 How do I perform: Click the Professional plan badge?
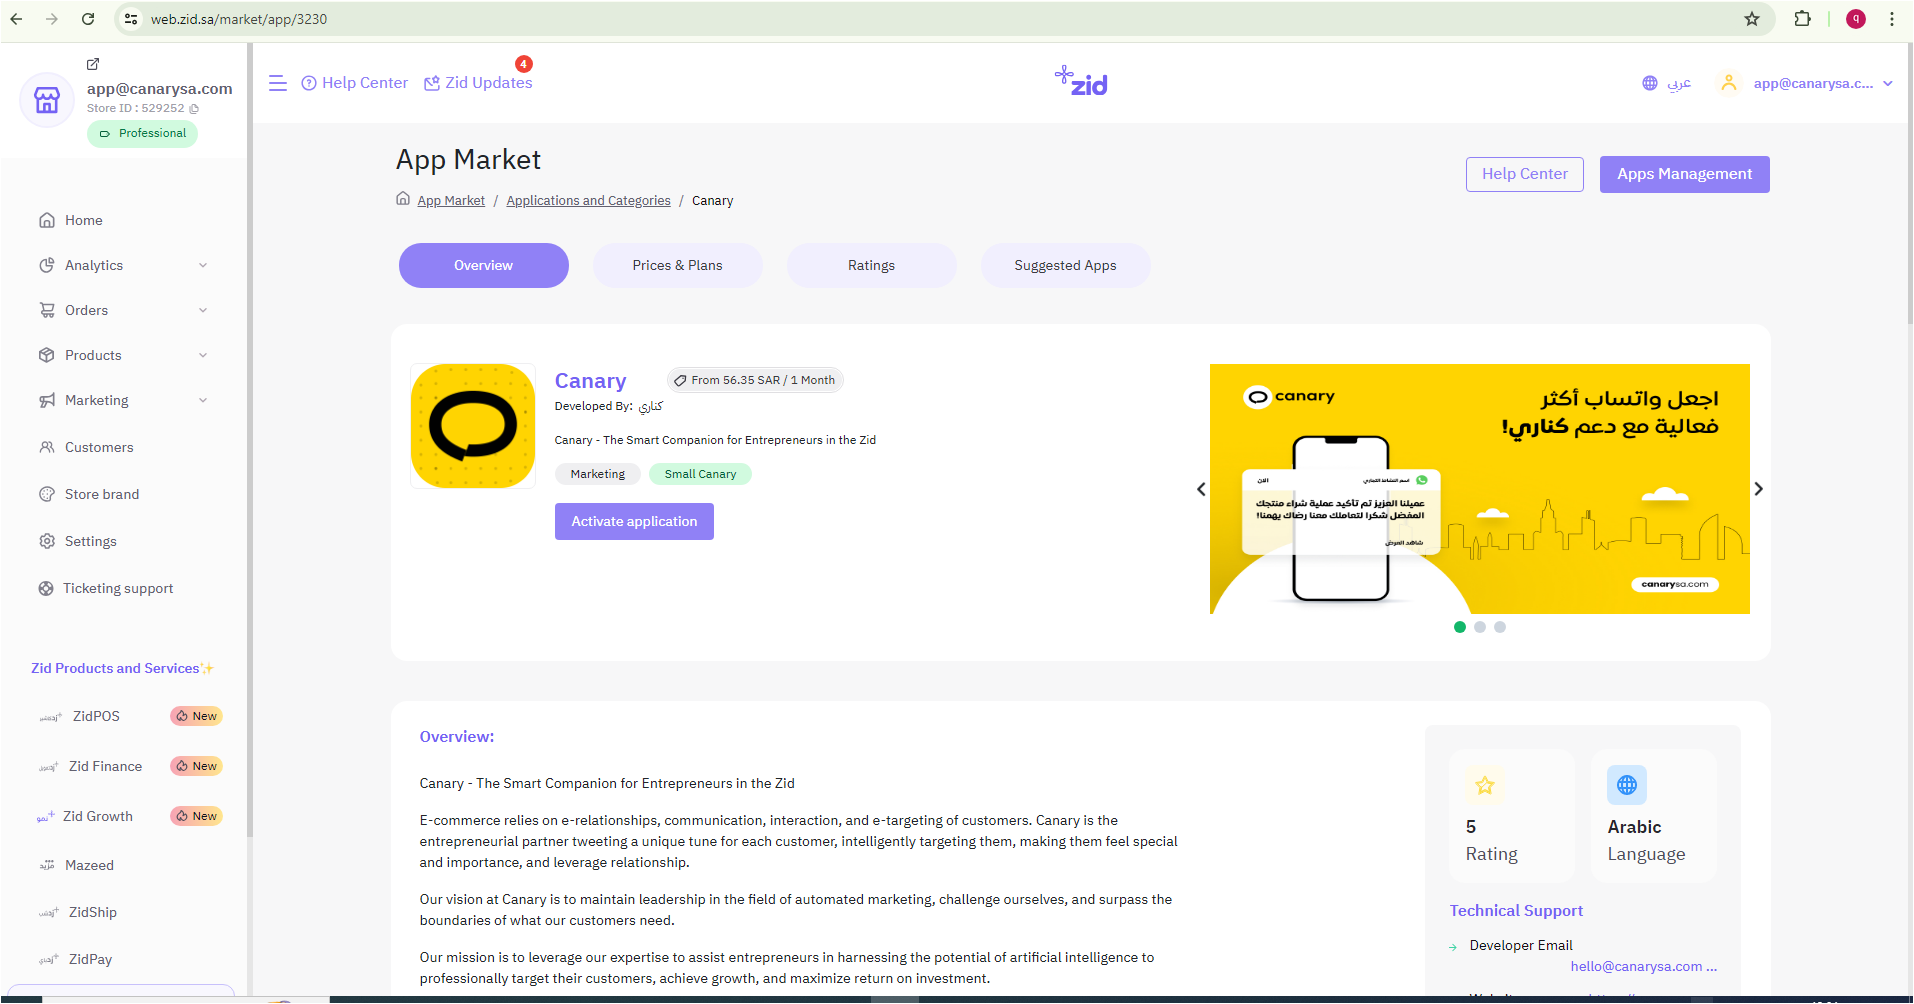tap(143, 133)
